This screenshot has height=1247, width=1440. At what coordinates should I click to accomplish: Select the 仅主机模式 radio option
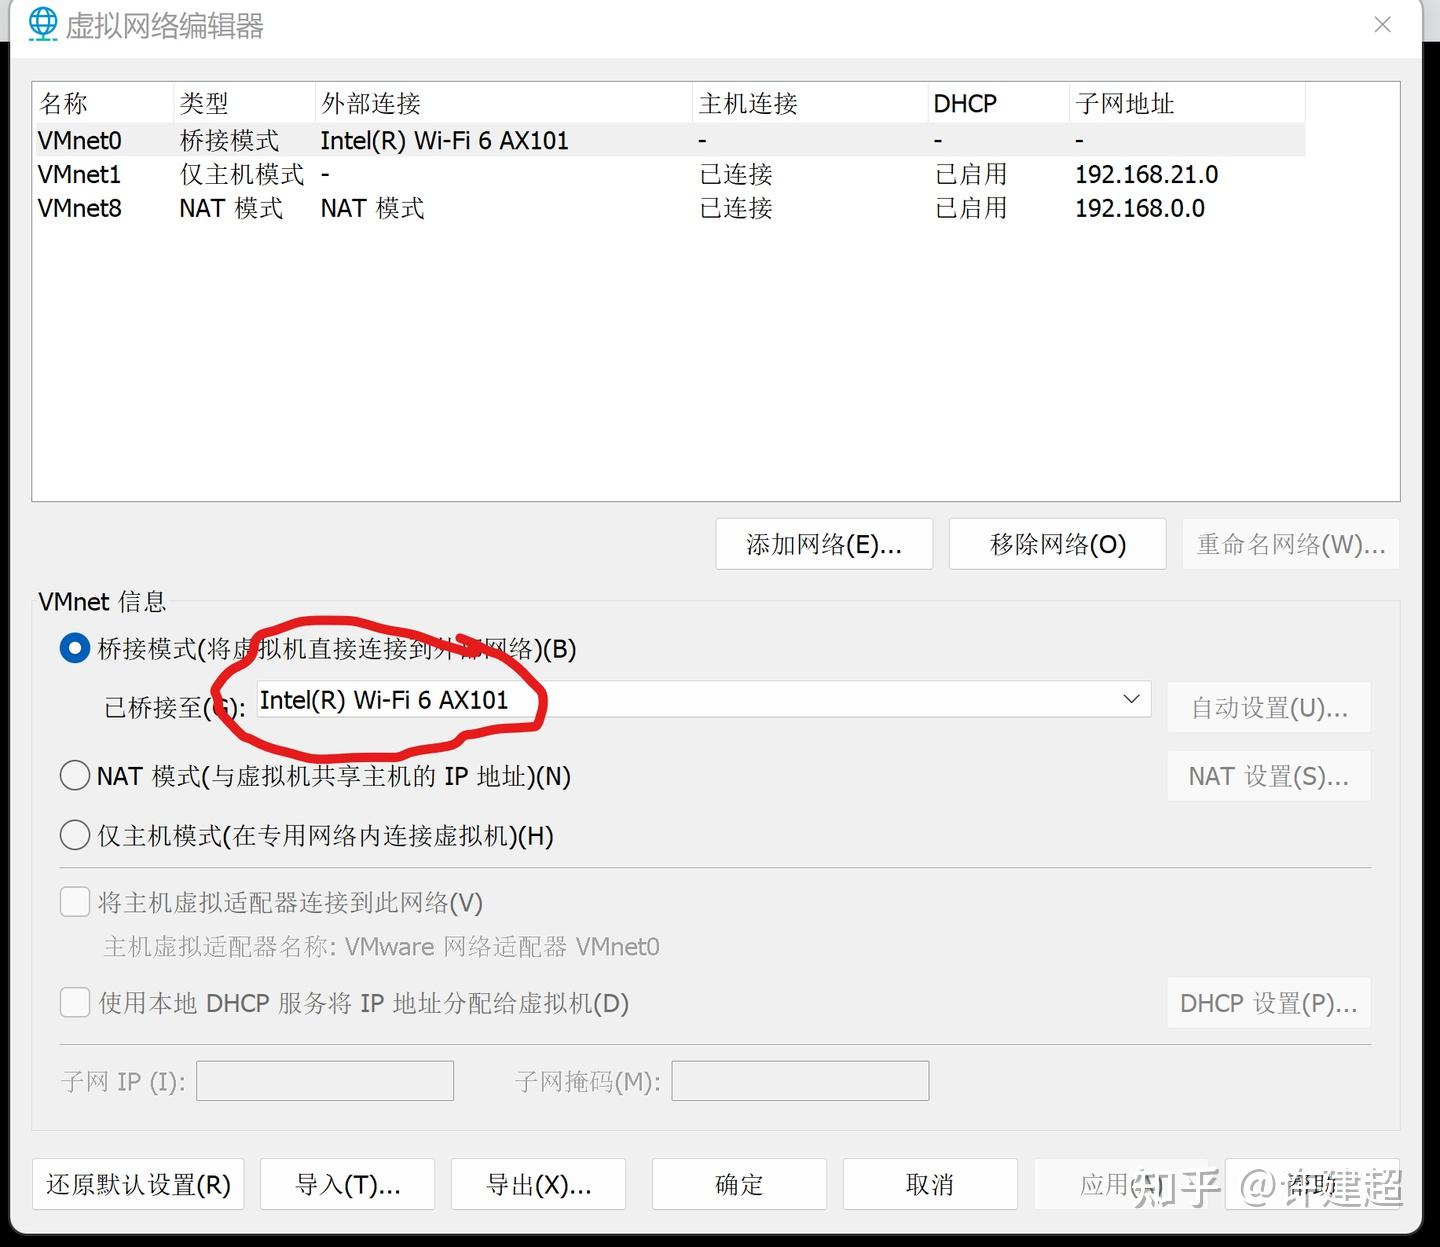[x=74, y=835]
